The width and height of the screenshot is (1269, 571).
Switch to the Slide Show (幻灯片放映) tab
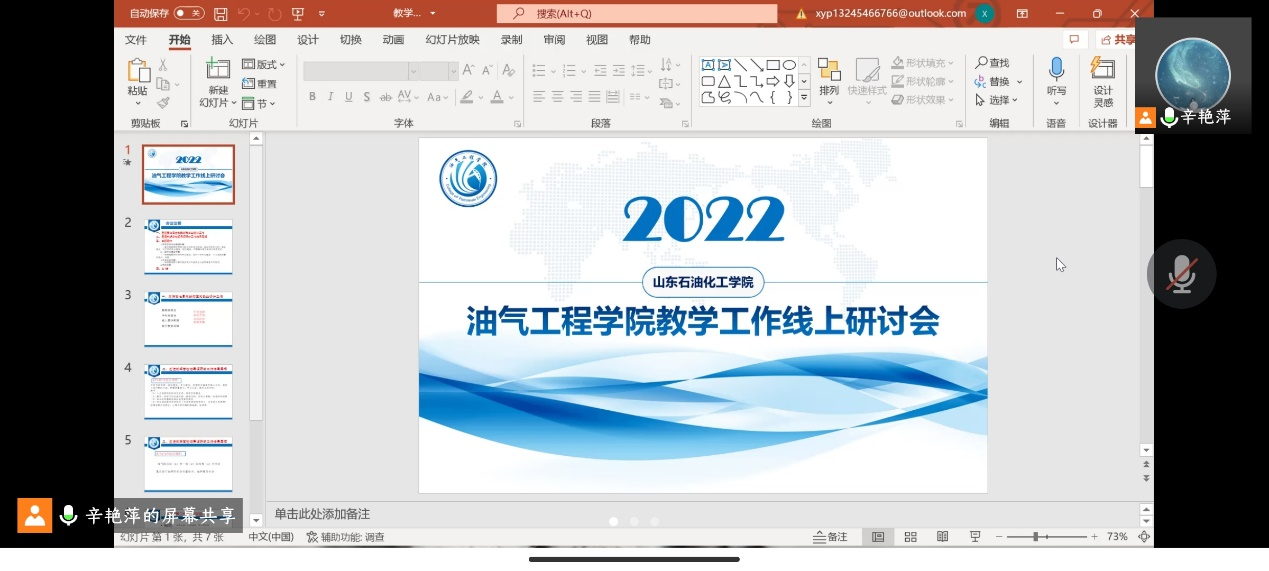[x=452, y=40]
